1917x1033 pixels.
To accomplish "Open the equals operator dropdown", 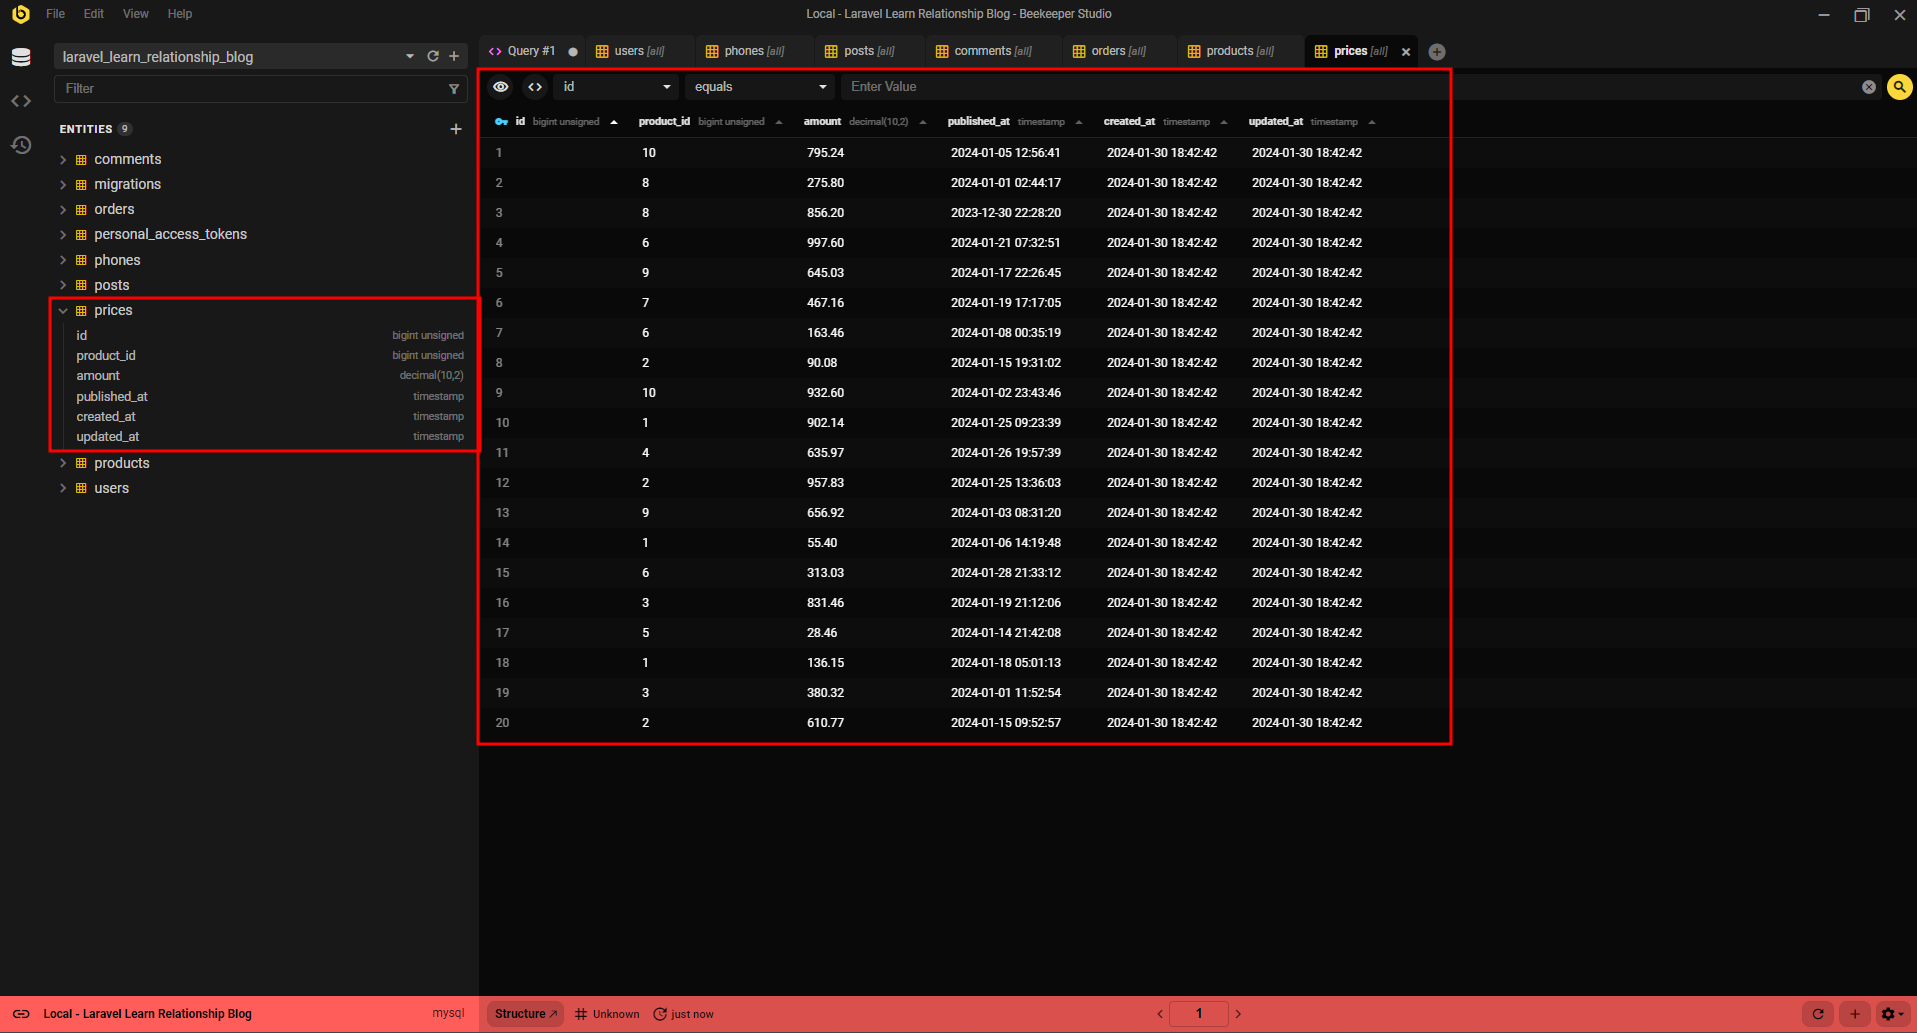I will tap(760, 87).
